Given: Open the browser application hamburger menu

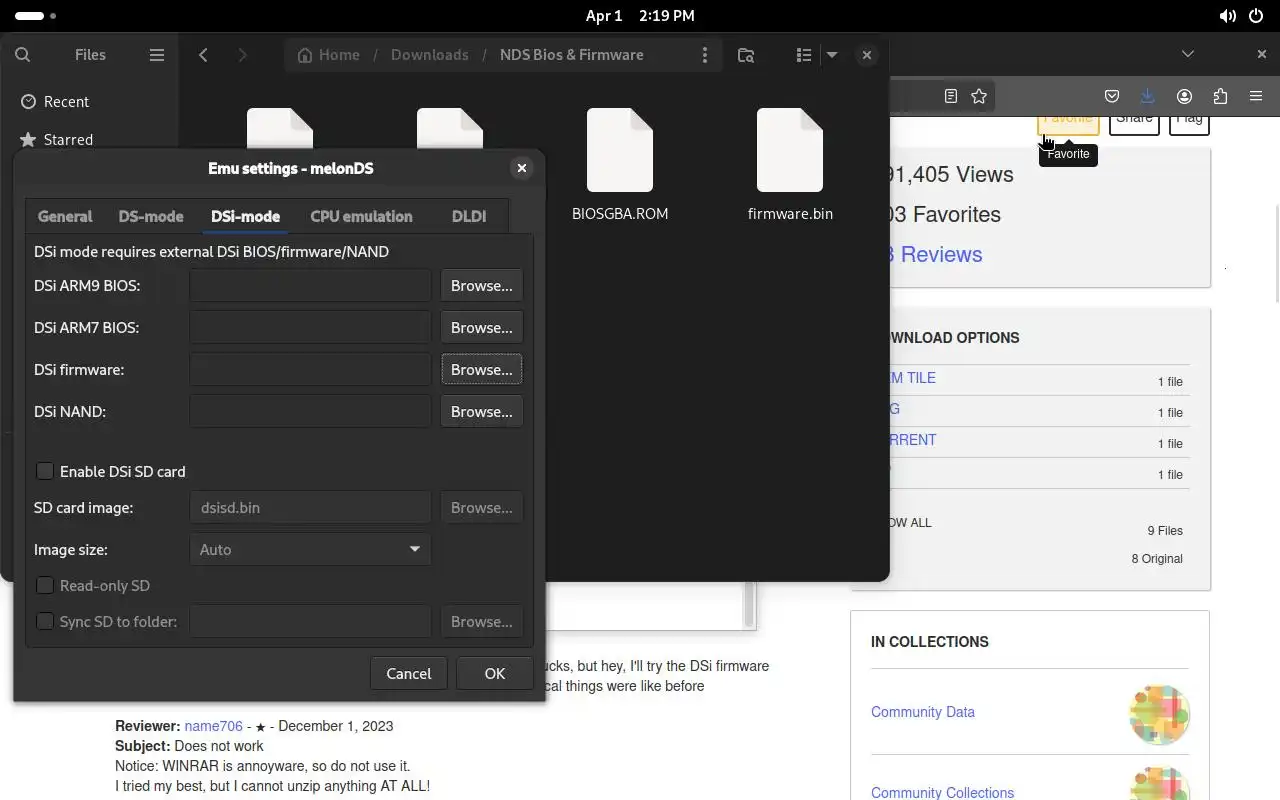Looking at the screenshot, I should point(1256,96).
